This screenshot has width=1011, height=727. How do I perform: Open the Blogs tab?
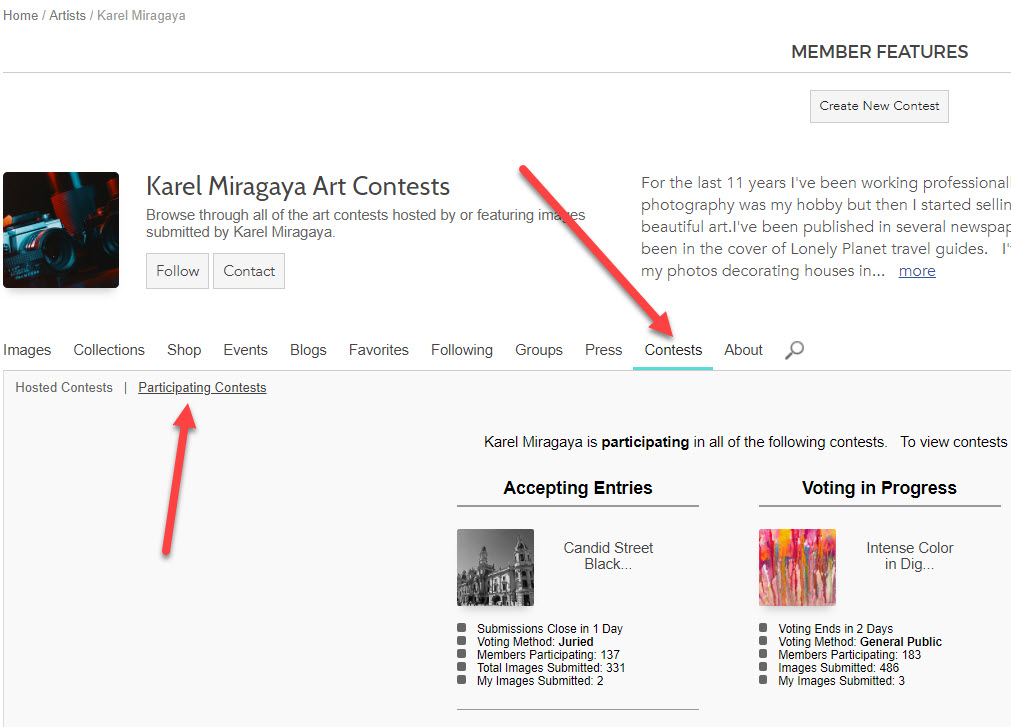coord(308,350)
